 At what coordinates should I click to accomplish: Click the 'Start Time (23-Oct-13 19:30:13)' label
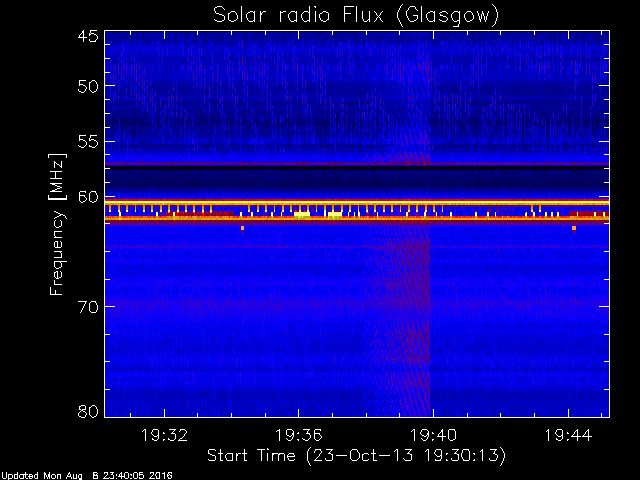pyautogui.click(x=356, y=456)
